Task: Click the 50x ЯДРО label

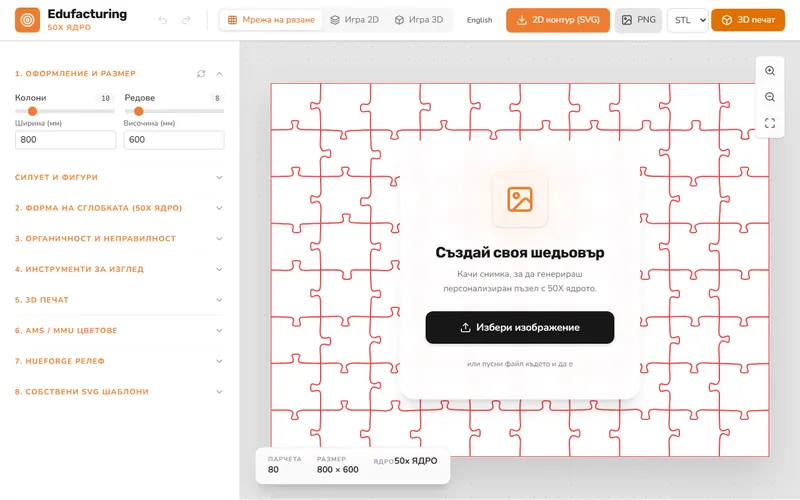Action: click(416, 461)
